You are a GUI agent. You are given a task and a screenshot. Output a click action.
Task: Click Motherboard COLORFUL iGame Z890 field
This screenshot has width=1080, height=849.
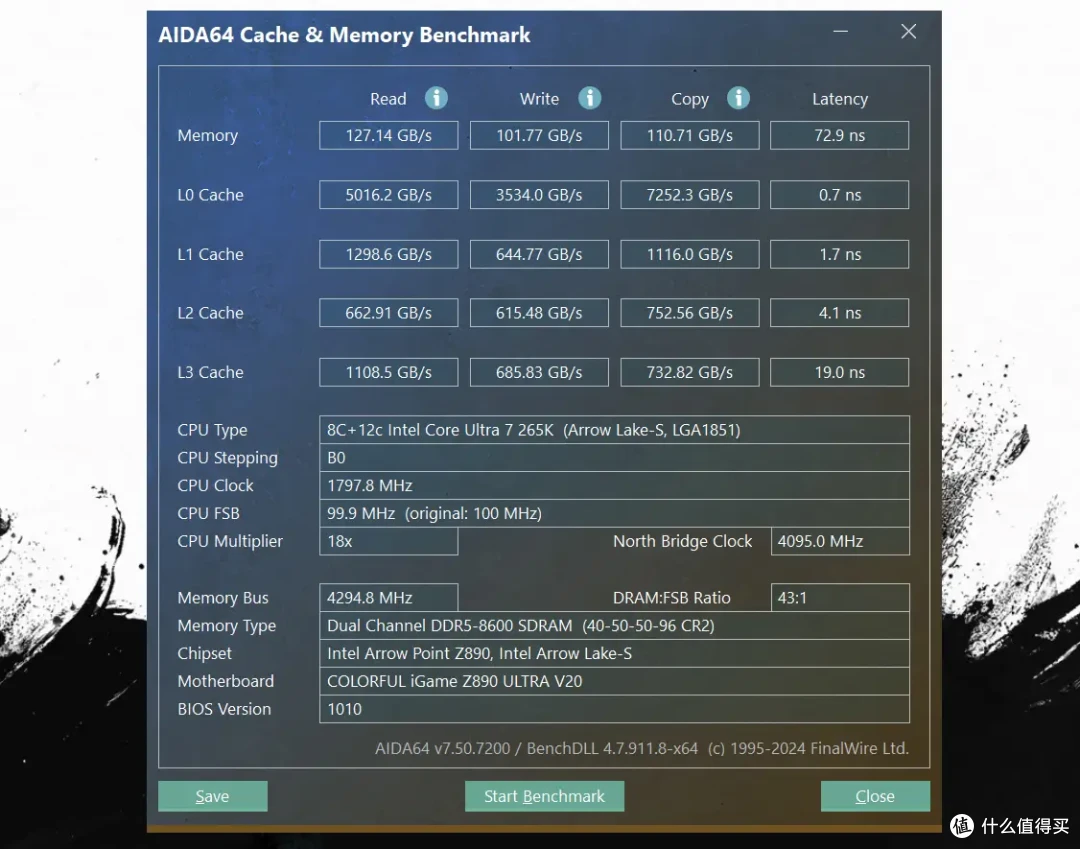point(614,681)
